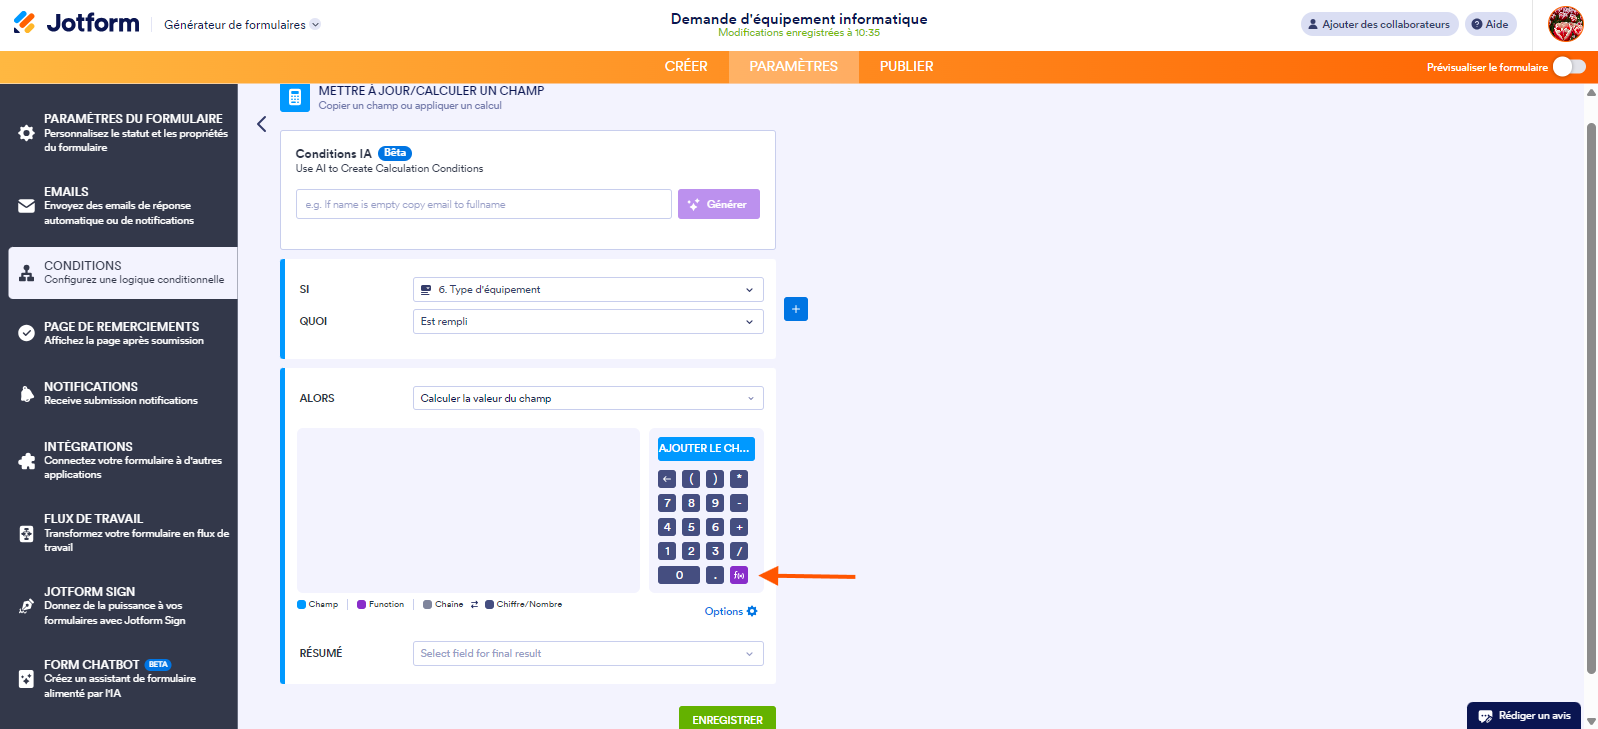The image size is (1598, 729).
Task: Click keypad digit 0
Action: coord(679,575)
